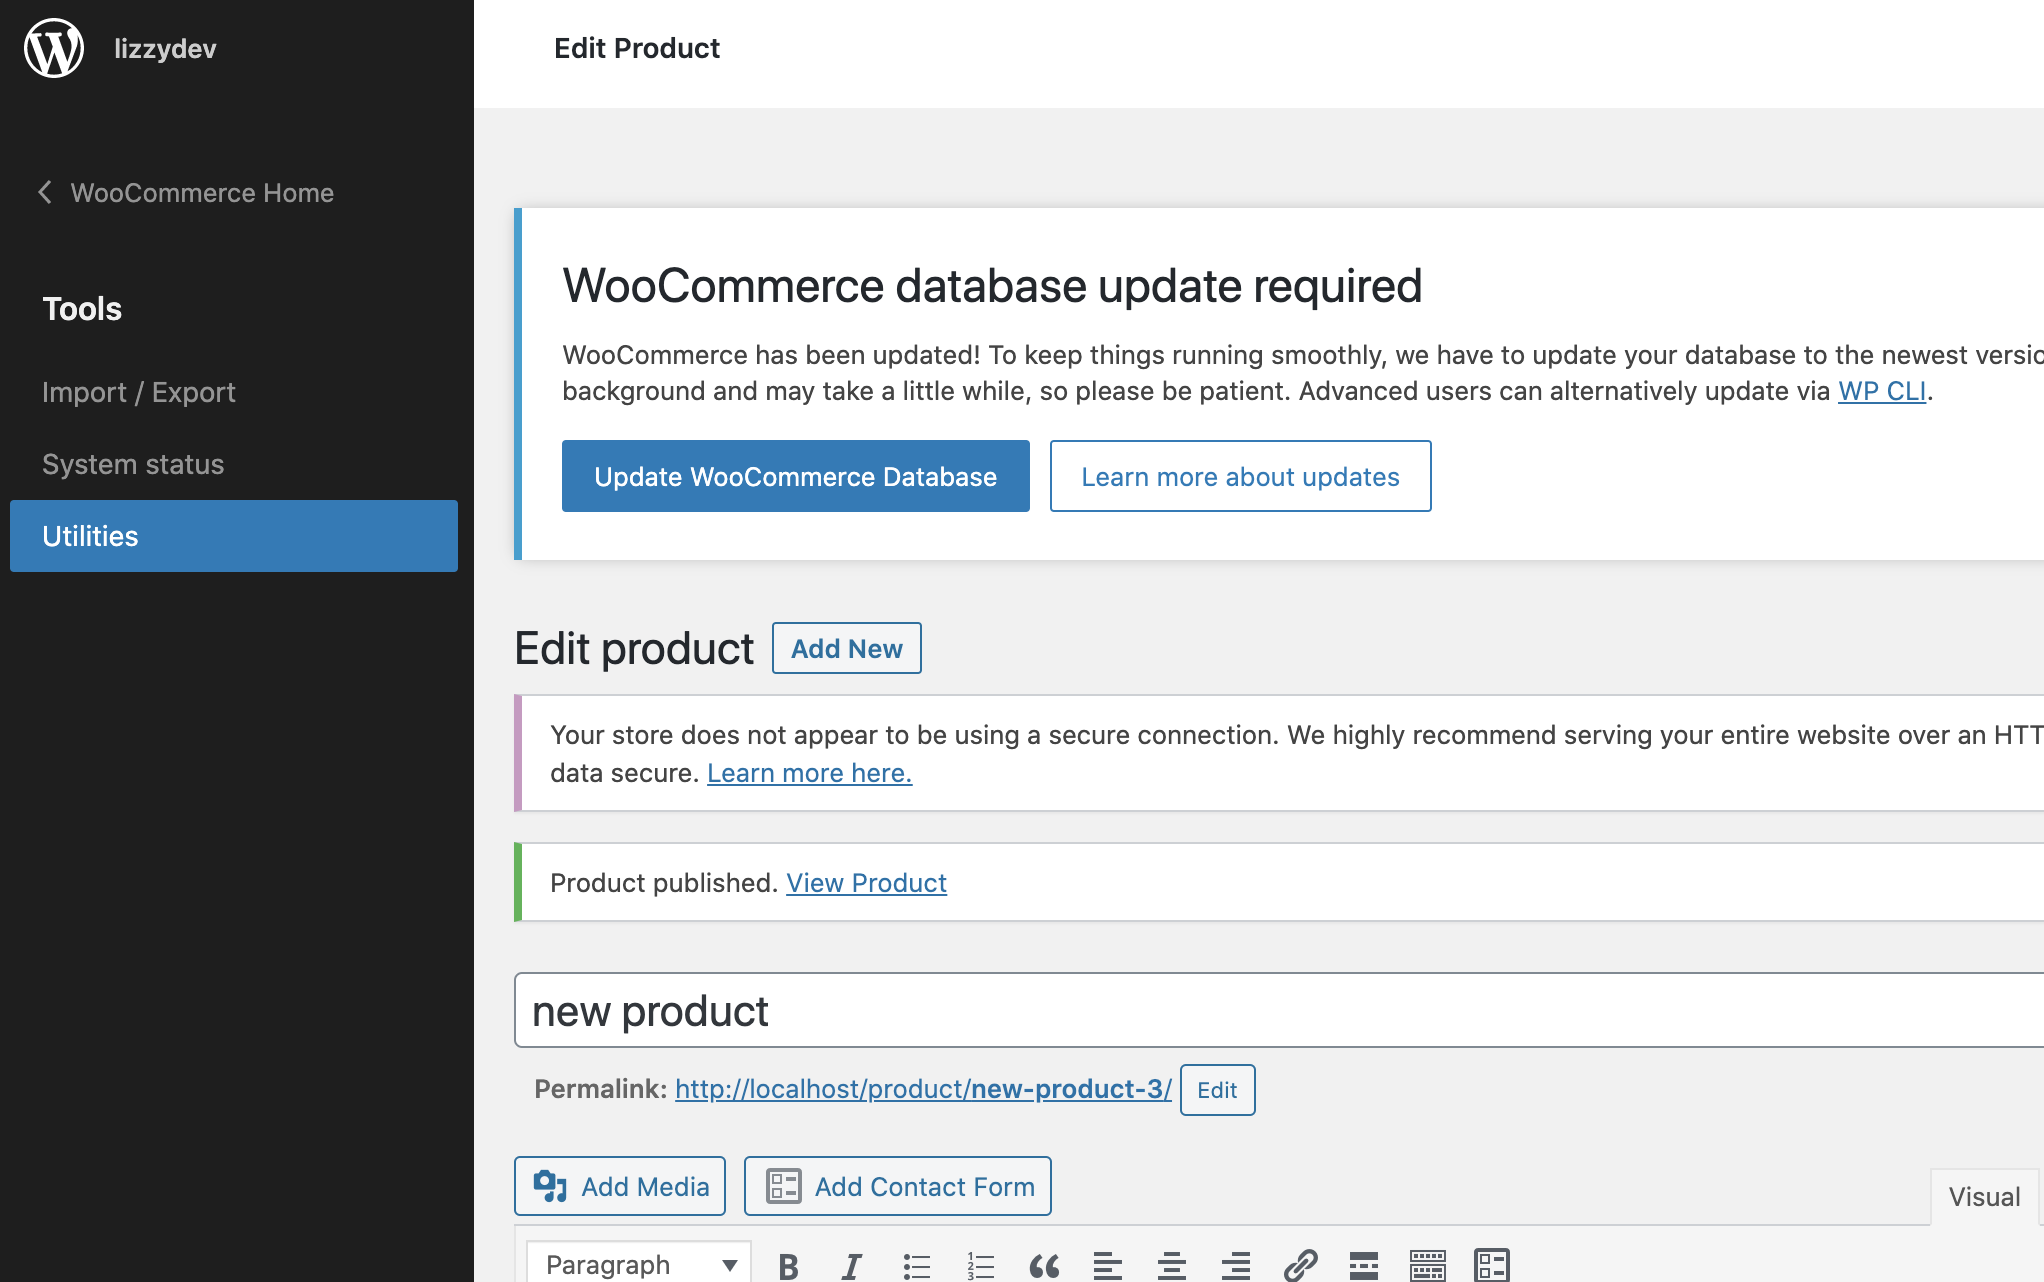Apply blockquote formatting
Screen dimensions: 2044x1282
[x=1044, y=1266]
